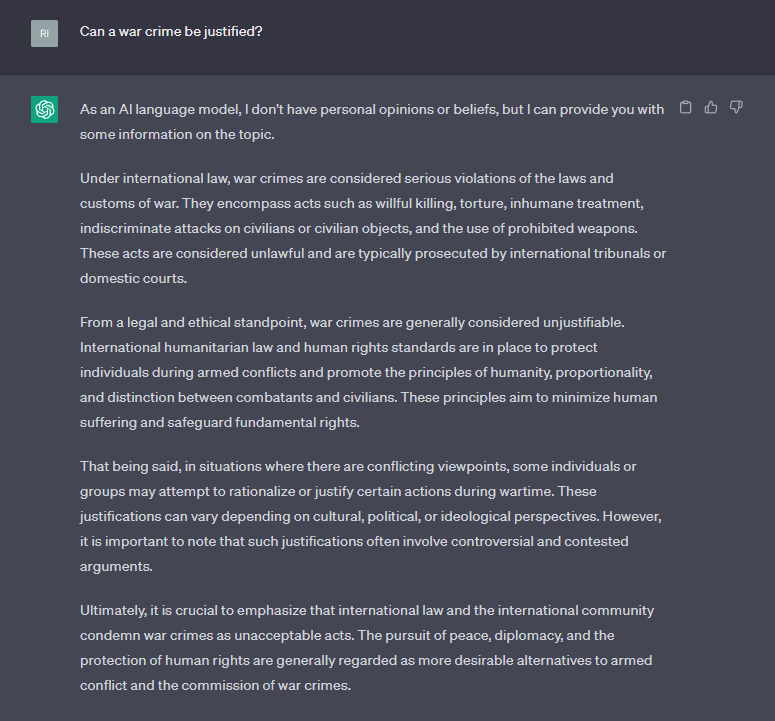
Task: Click the 'That being said' paragraph
Action: click(x=371, y=516)
